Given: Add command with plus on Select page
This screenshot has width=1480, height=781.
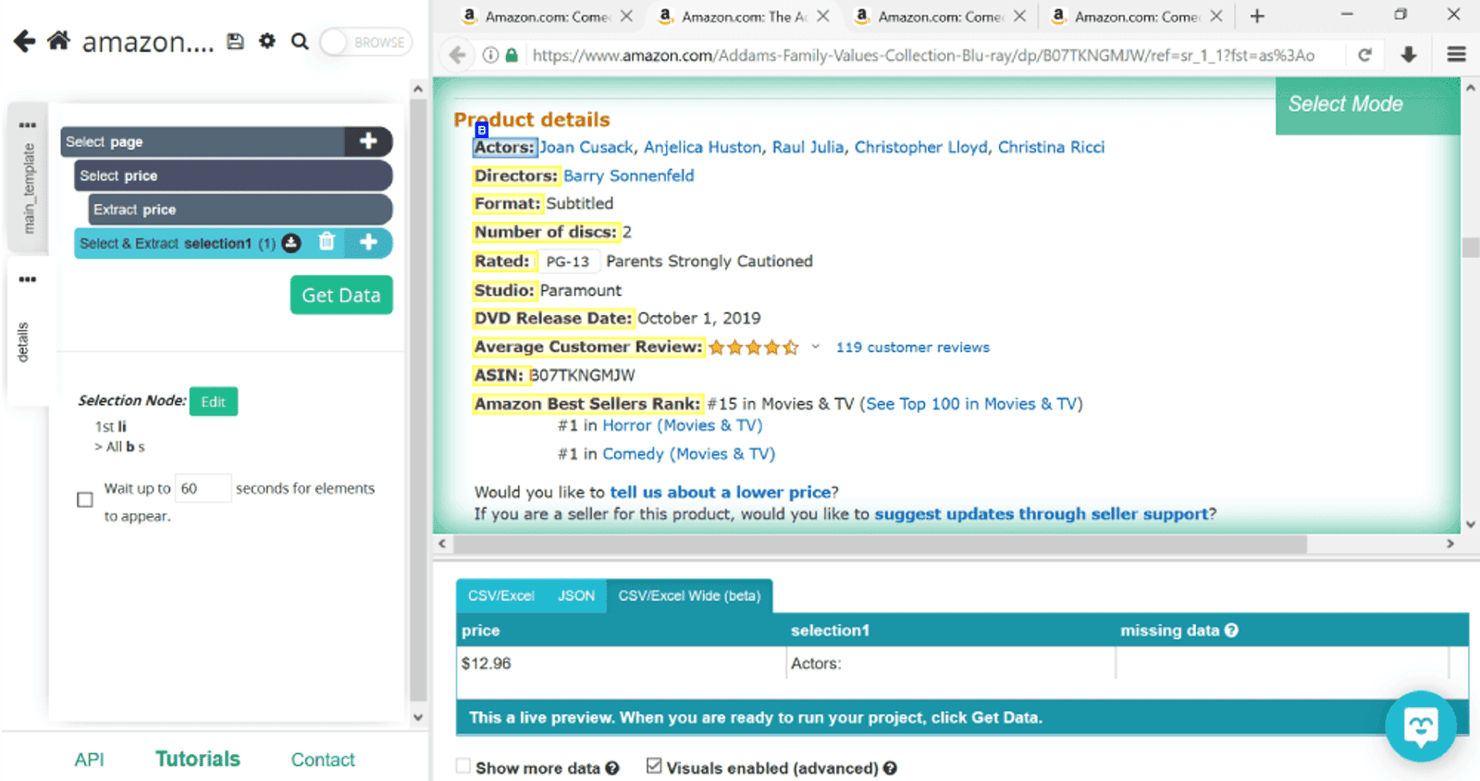Looking at the screenshot, I should (x=368, y=141).
